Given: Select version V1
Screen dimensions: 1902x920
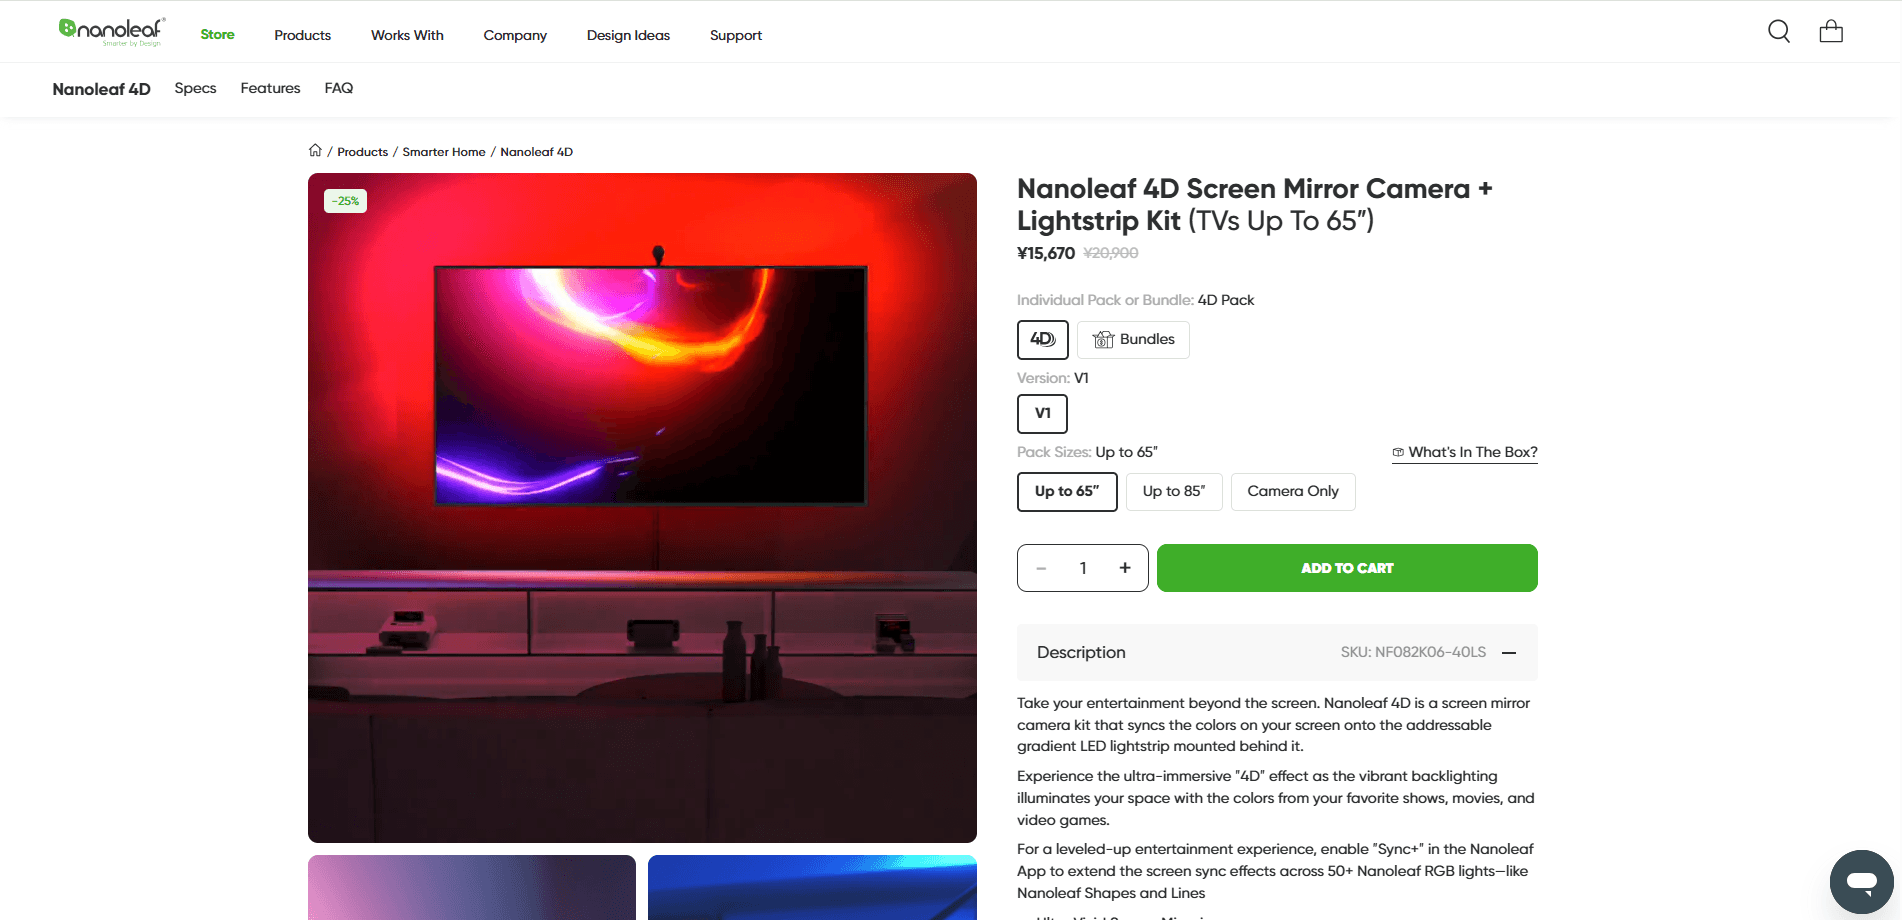Looking at the screenshot, I should point(1043,414).
